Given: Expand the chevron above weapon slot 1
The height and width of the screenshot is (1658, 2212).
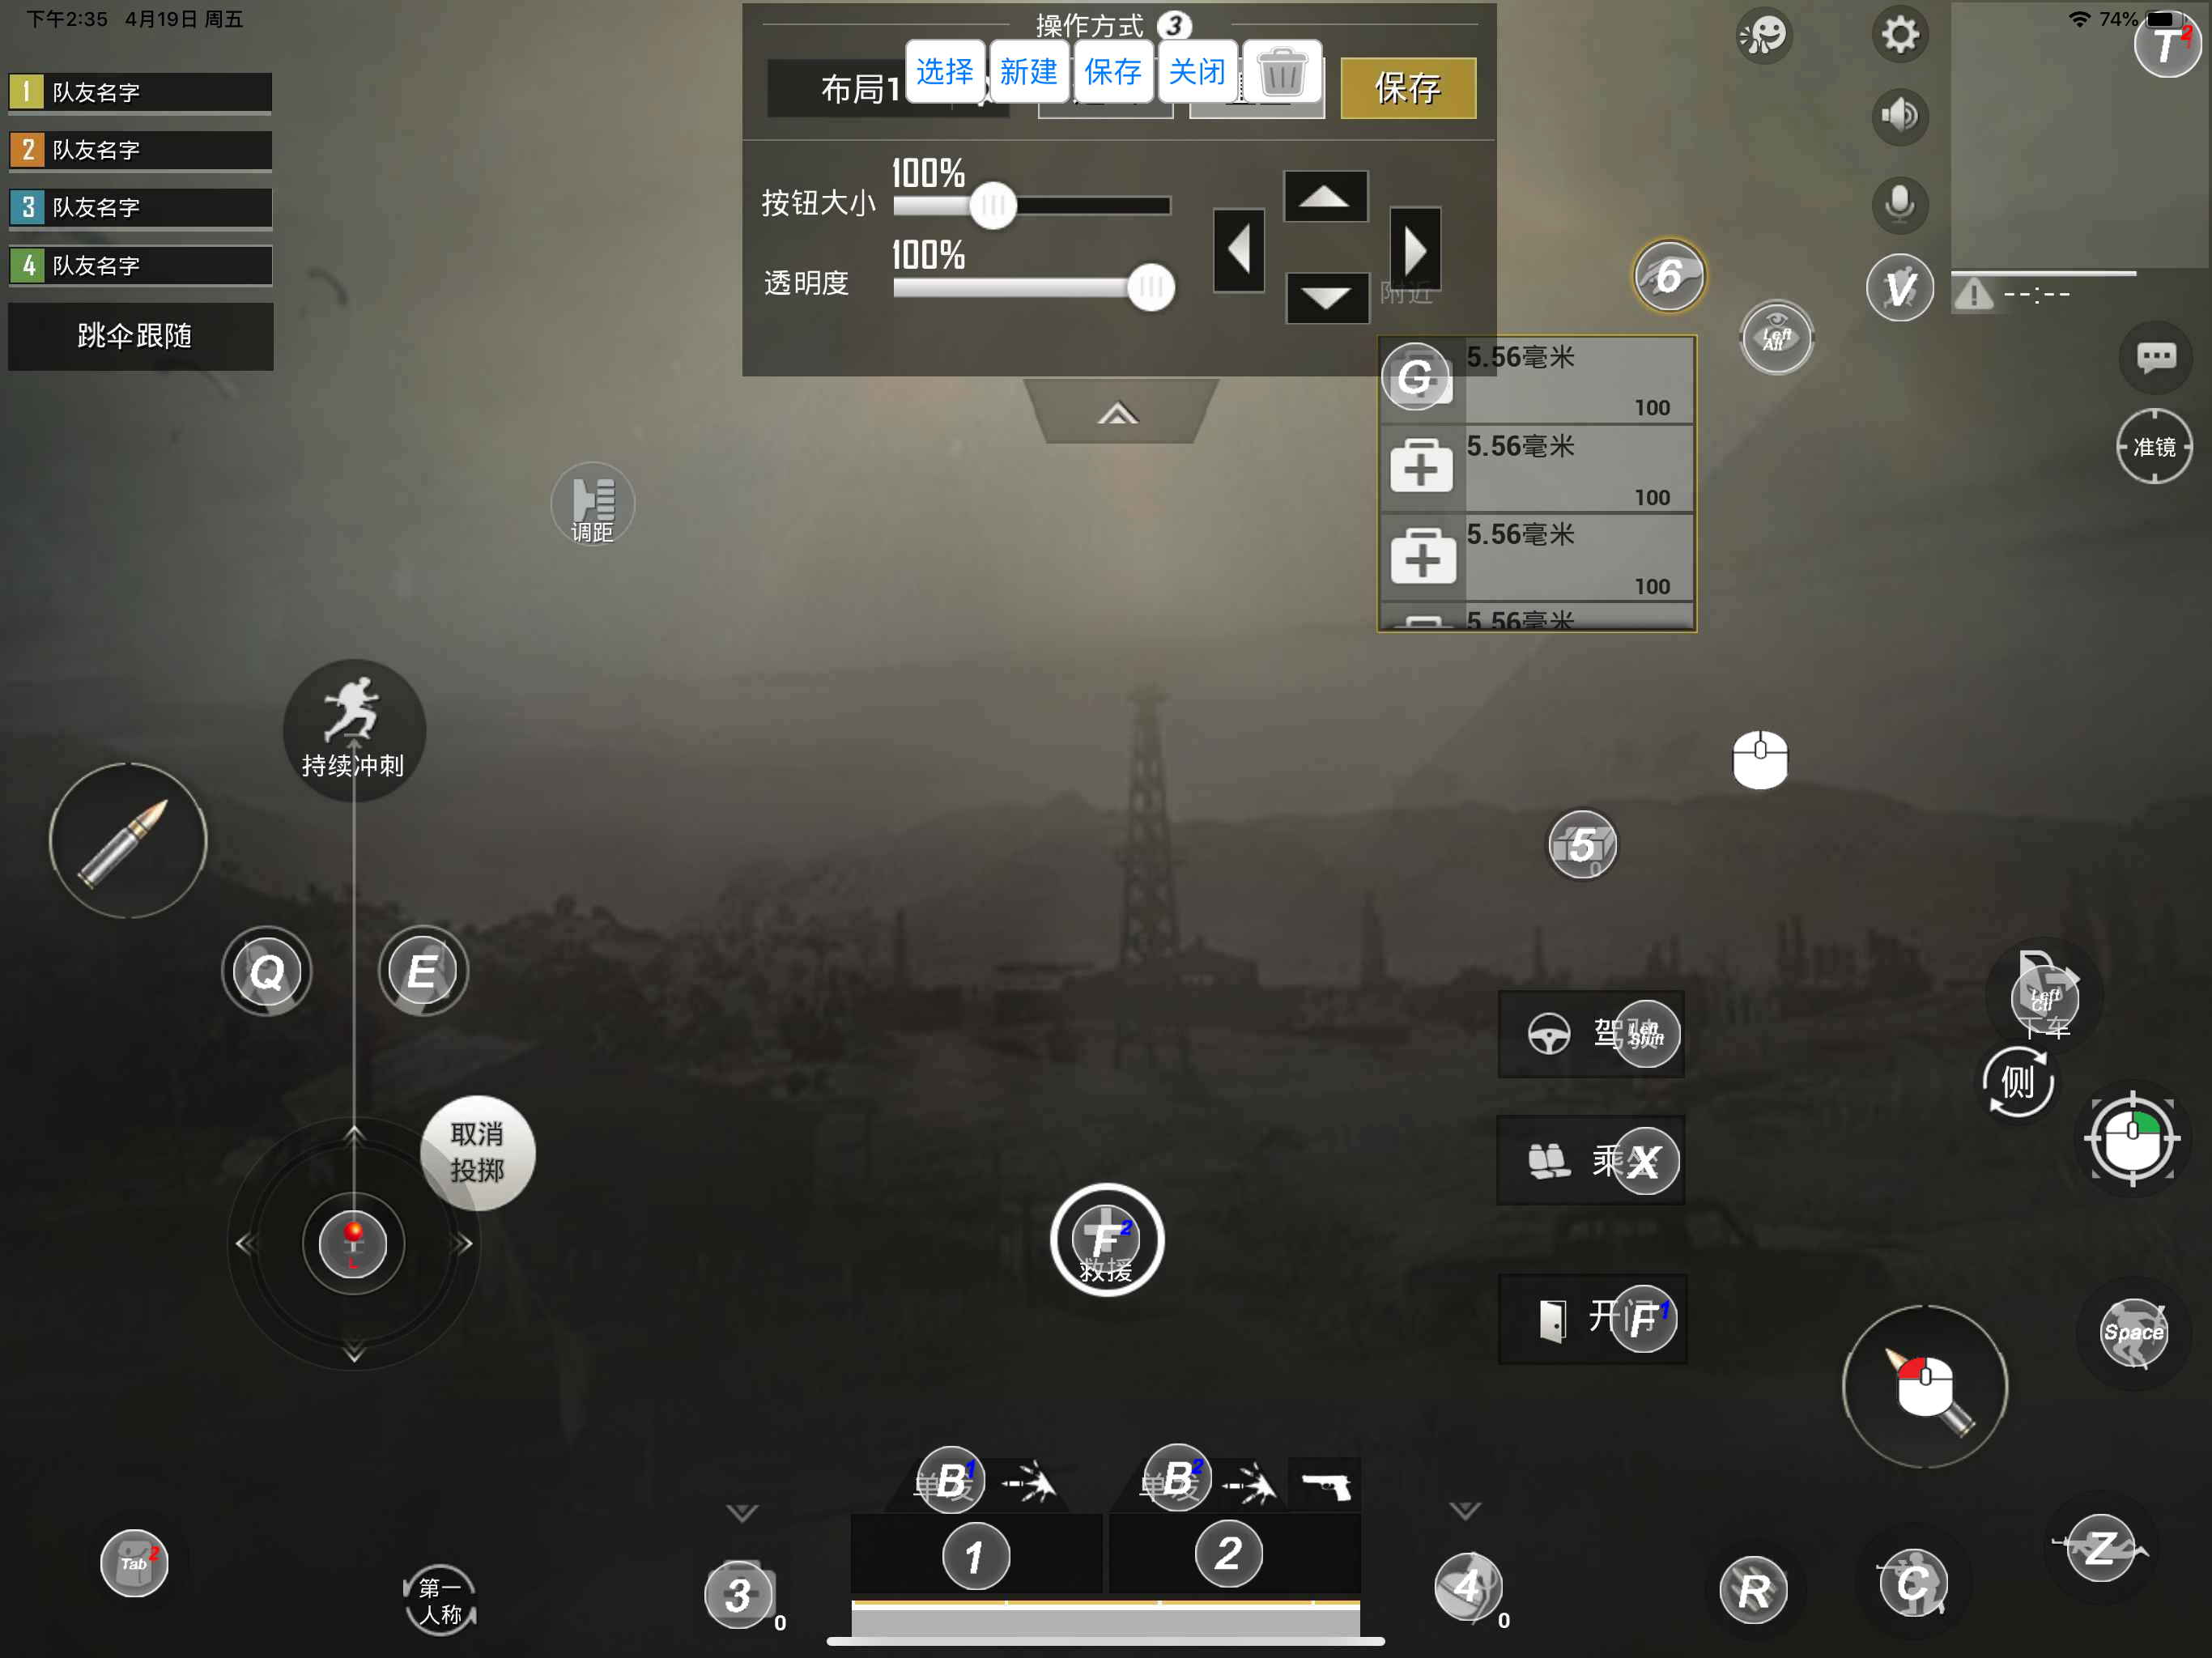Looking at the screenshot, I should point(742,1512).
